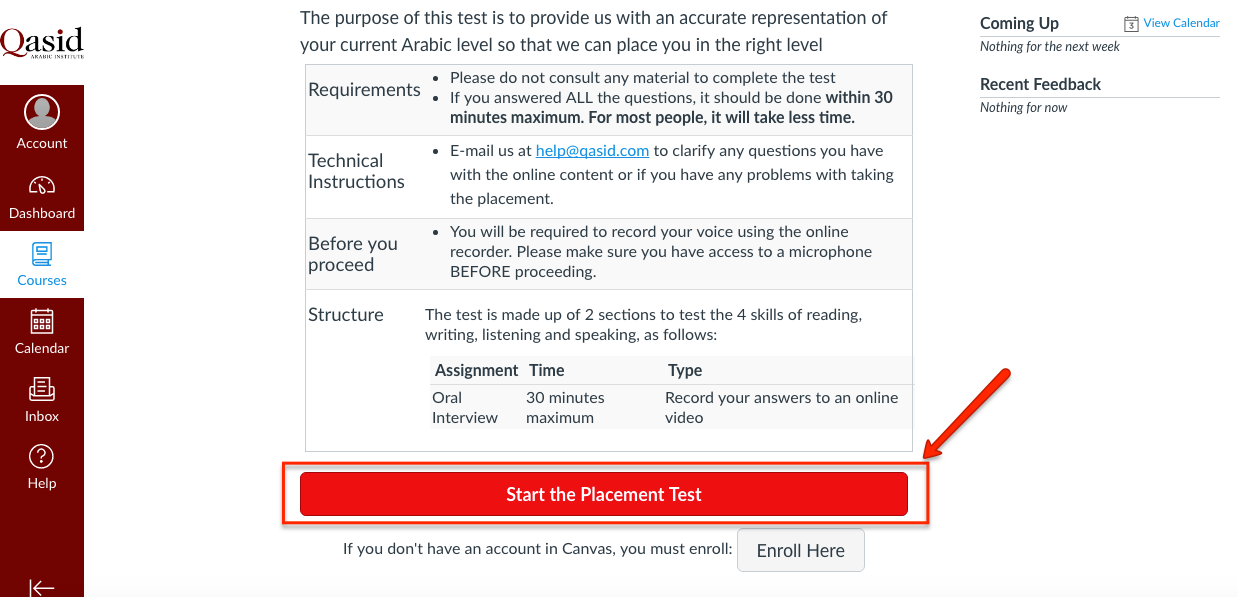Click the small calendar icon beside View Calendar
The image size is (1238, 597).
(x=1131, y=24)
